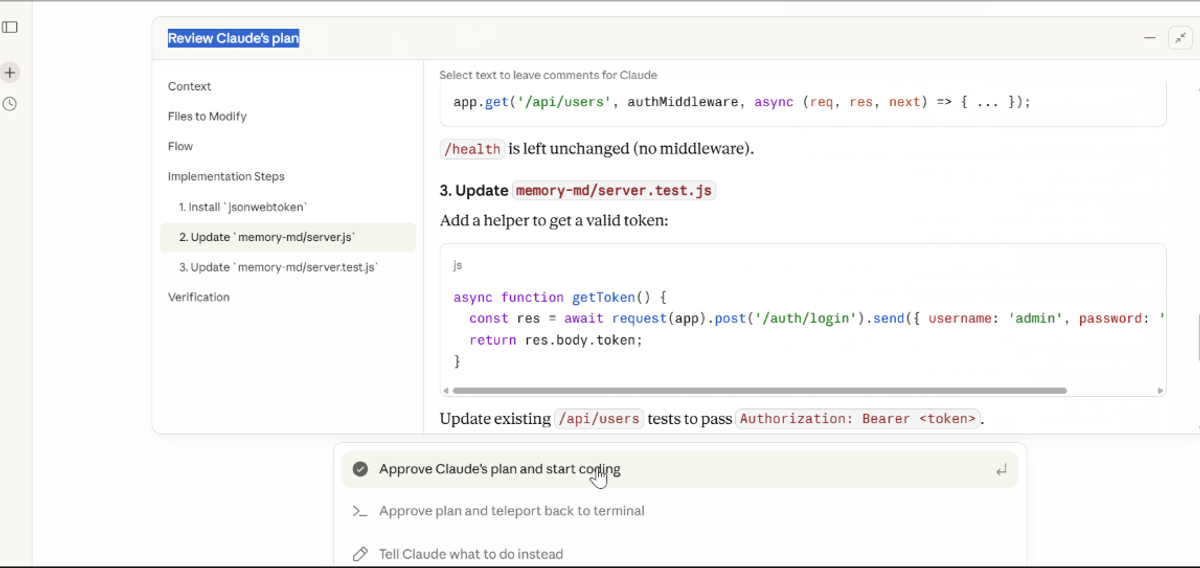Image resolution: width=1200 pixels, height=568 pixels.
Task: Click 'Add a helper to get a valid token' text
Action: point(554,220)
